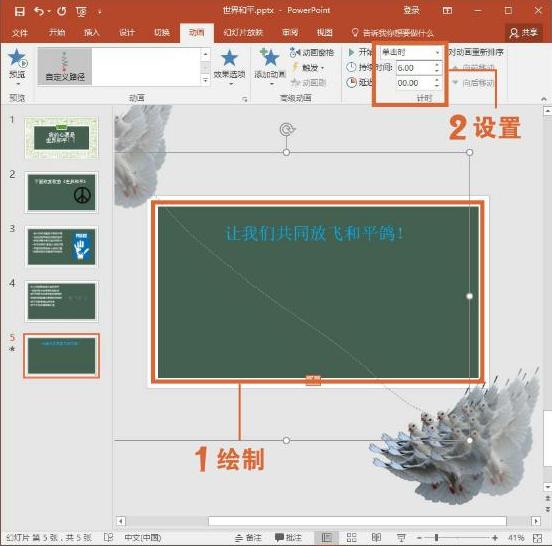Image resolution: width=552 pixels, height=546 pixels.
Task: Select slide 4 thumbnail
Action: tap(61, 301)
